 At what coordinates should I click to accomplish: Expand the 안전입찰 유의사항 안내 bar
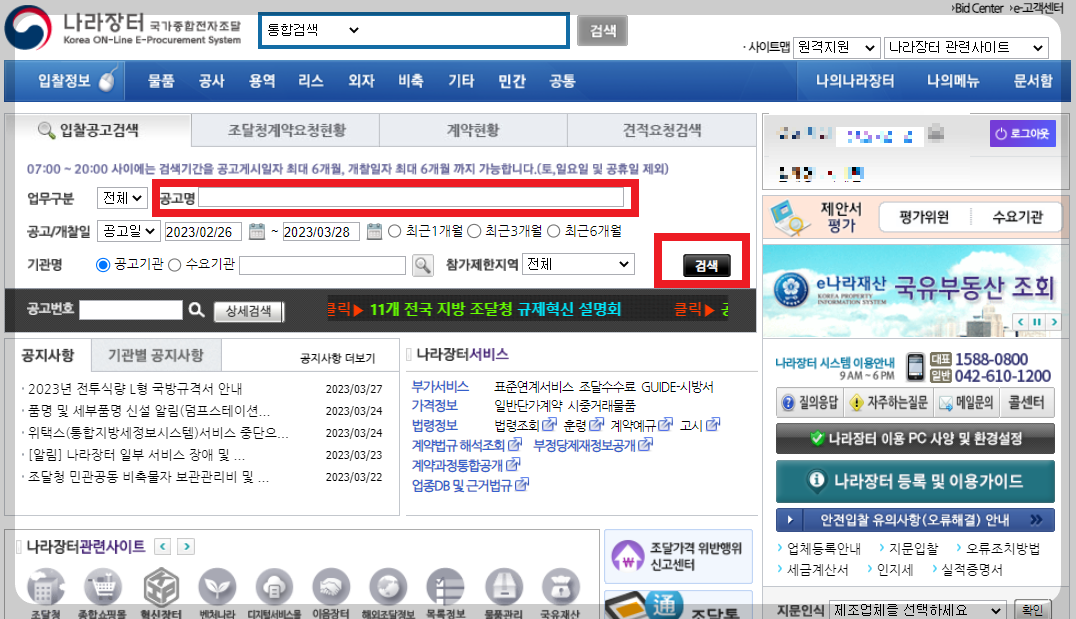pos(915,520)
